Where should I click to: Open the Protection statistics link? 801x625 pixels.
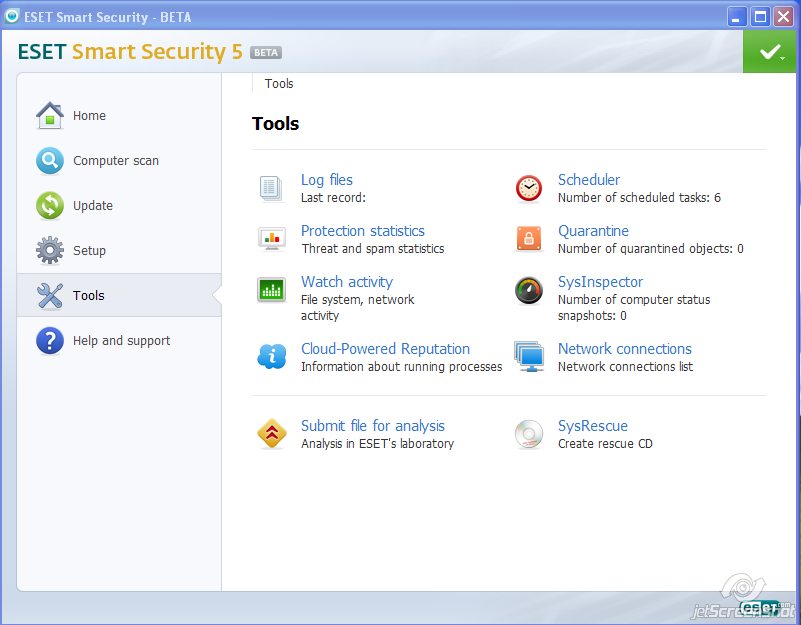(363, 231)
